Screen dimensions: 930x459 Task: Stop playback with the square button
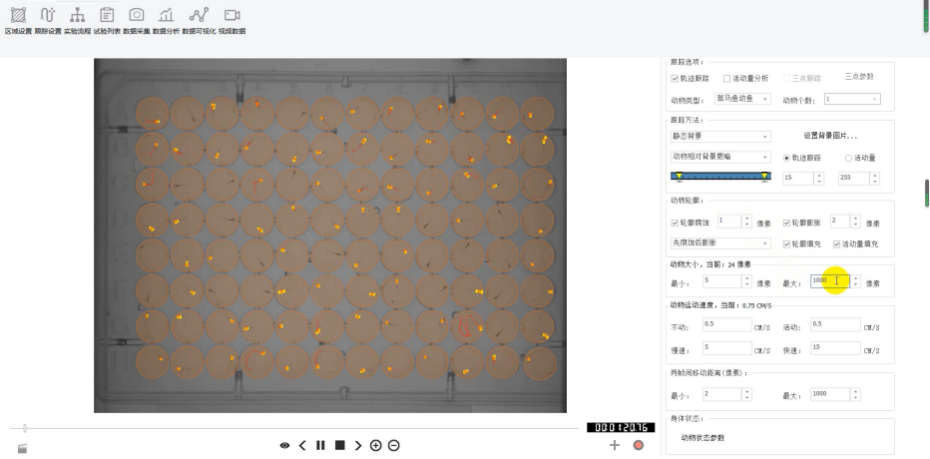pyautogui.click(x=339, y=445)
